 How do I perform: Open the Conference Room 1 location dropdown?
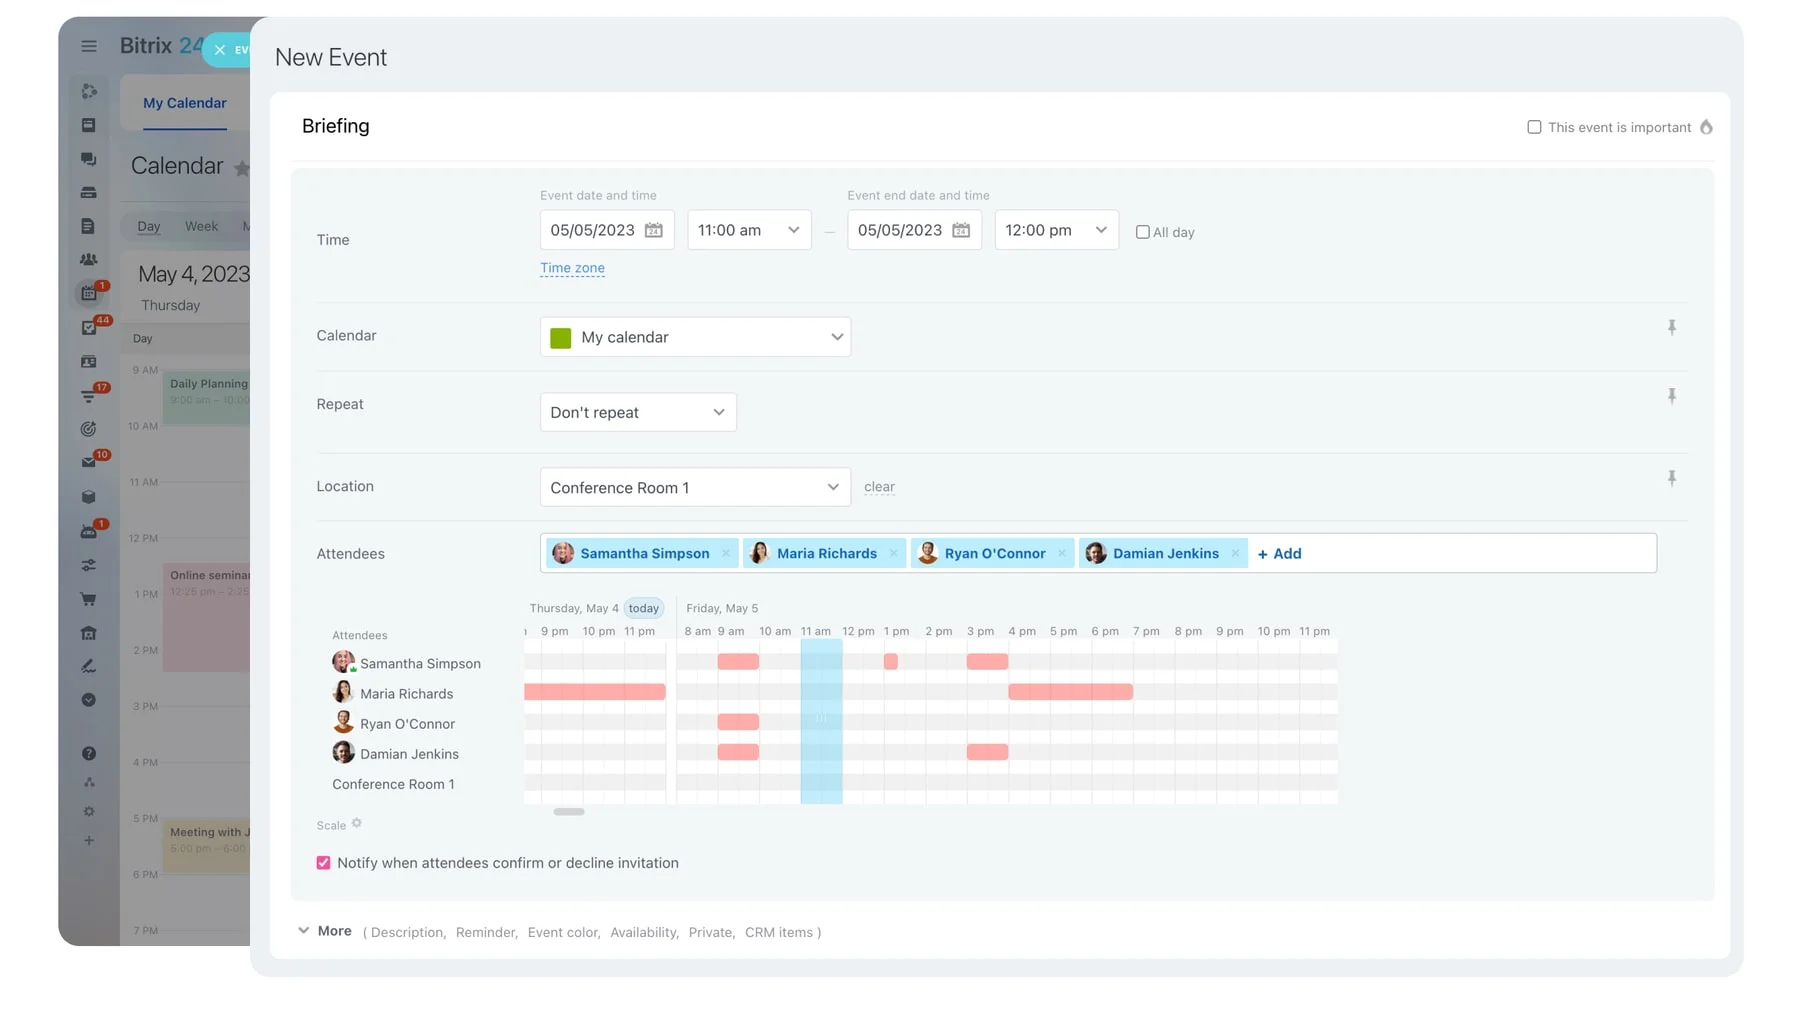pos(694,488)
